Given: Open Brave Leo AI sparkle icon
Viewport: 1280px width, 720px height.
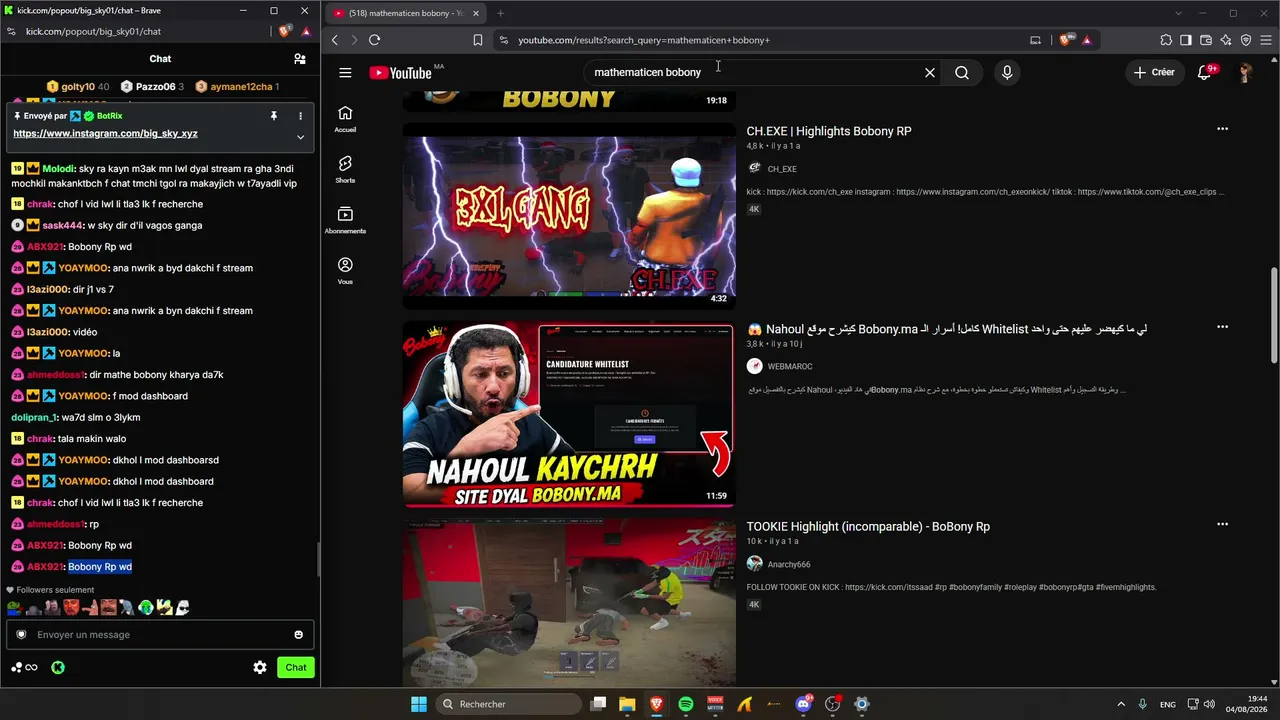Looking at the screenshot, I should click(1226, 40).
